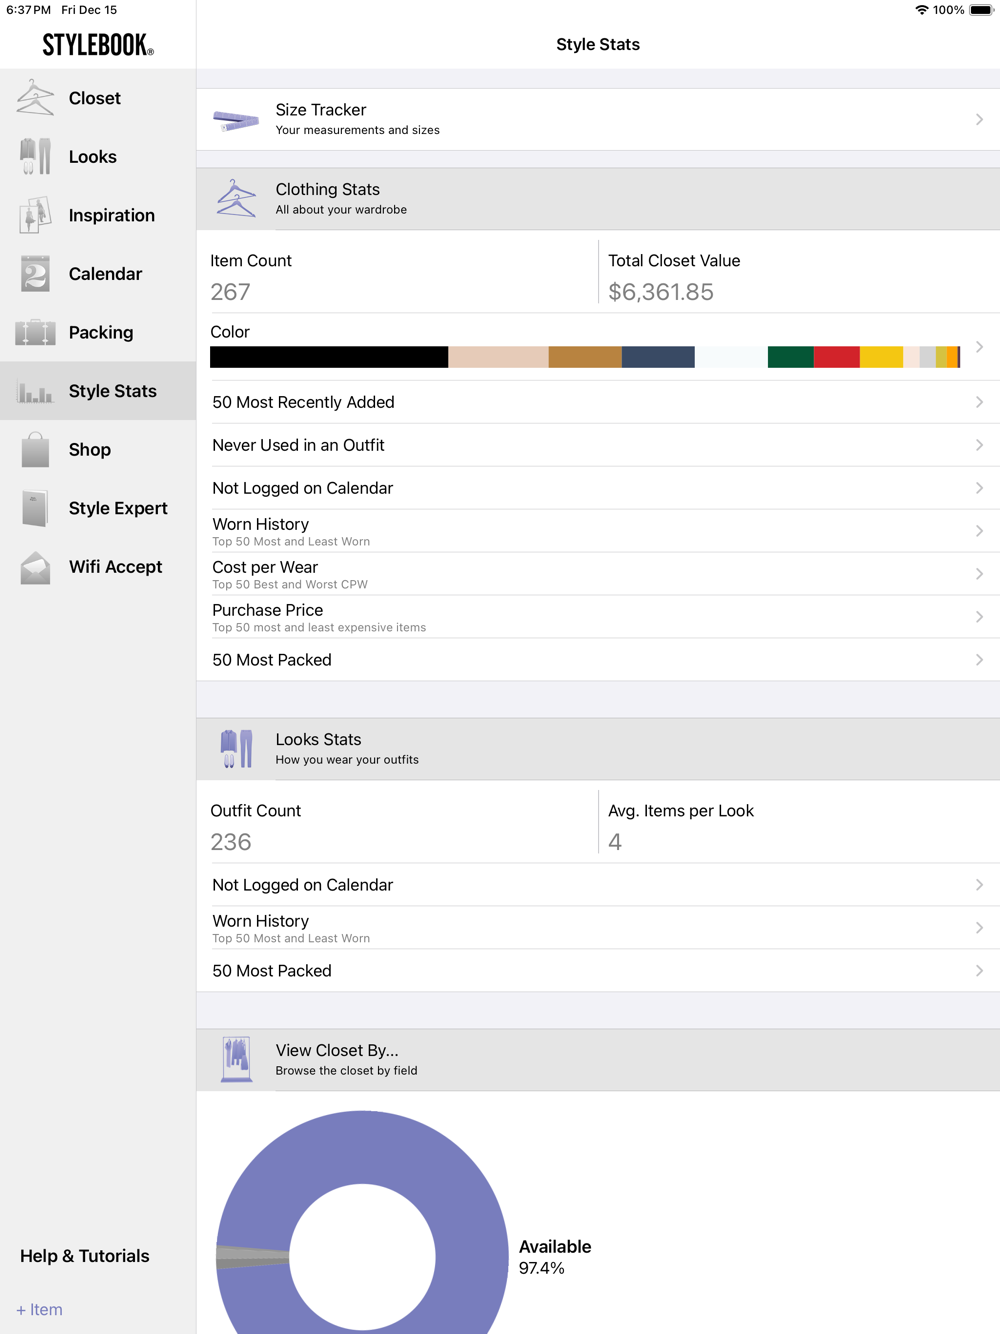Click the View Closet By header title

tap(337, 1050)
